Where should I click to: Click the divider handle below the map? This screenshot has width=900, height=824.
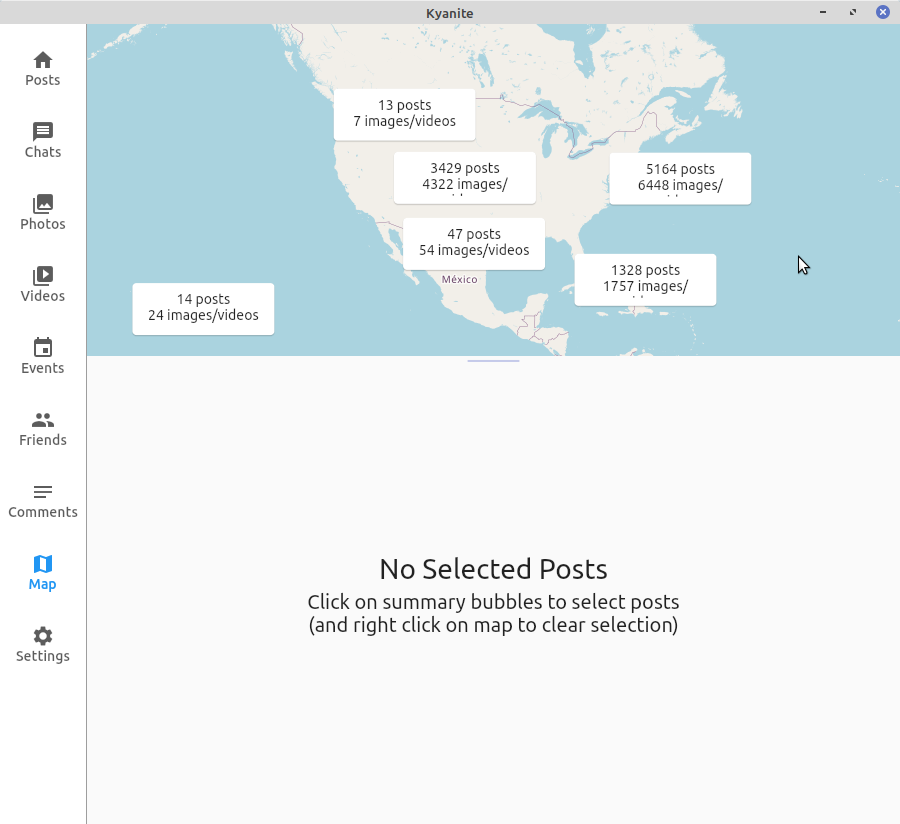pos(493,360)
